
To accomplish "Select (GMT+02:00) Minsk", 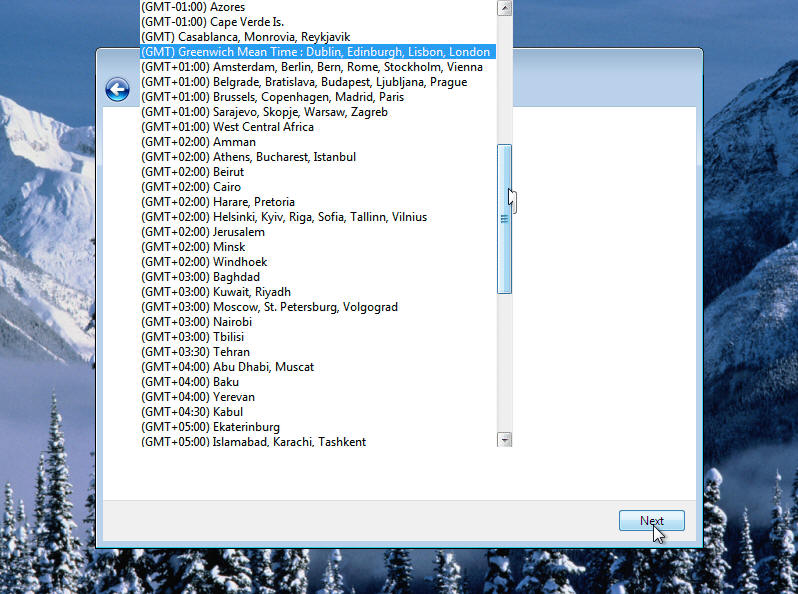I will [318, 247].
